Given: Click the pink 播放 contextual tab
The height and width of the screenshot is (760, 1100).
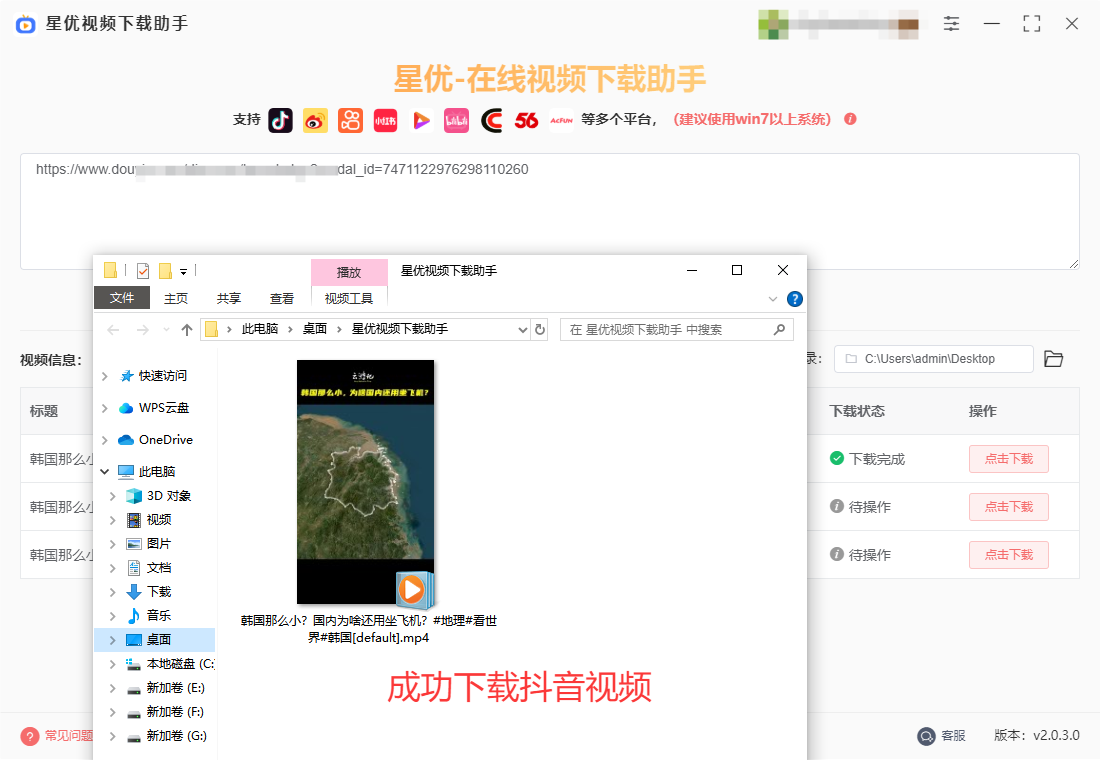Looking at the screenshot, I should (349, 272).
